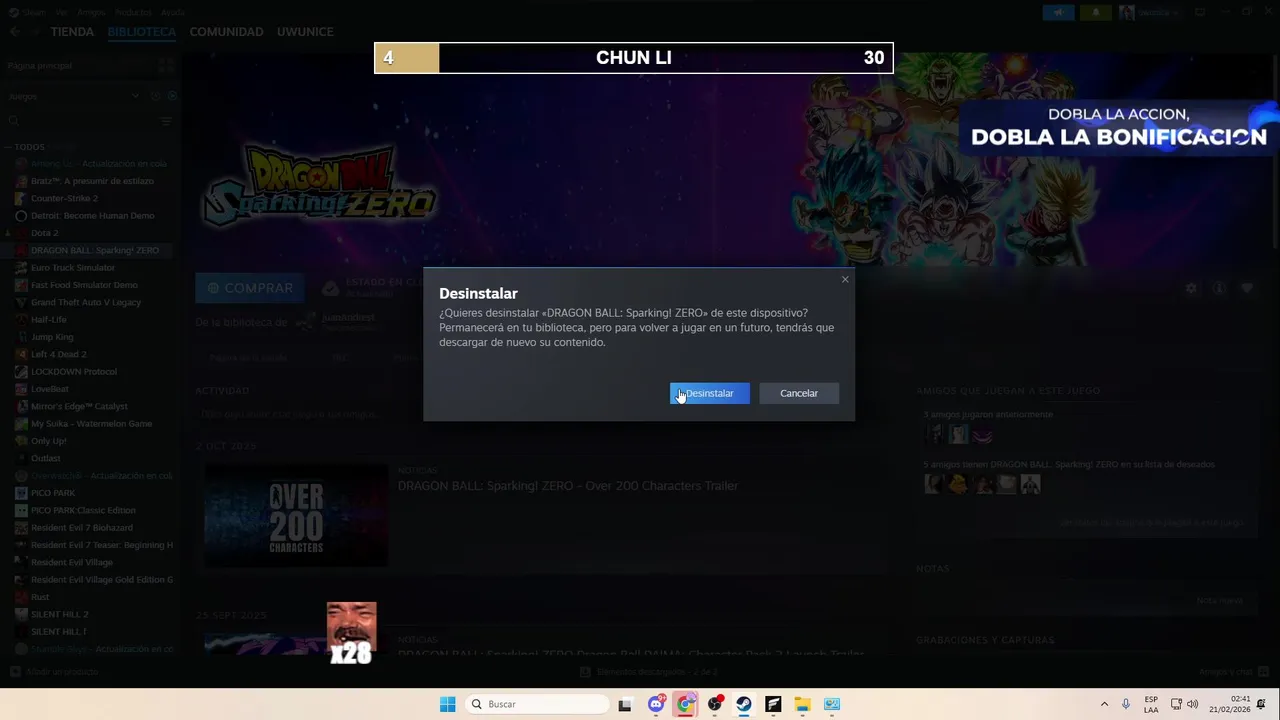Select Left 4 Dead 2

(x=58, y=354)
